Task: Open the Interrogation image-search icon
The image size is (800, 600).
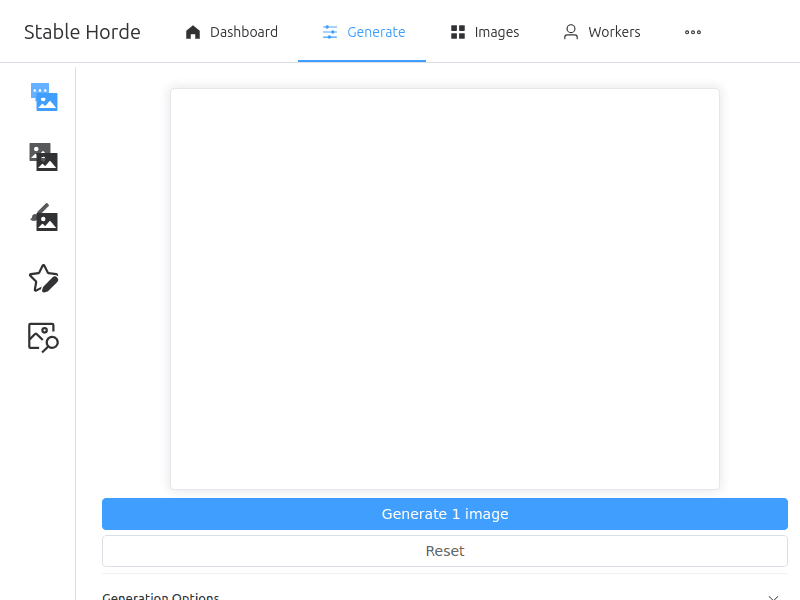Action: (x=43, y=337)
